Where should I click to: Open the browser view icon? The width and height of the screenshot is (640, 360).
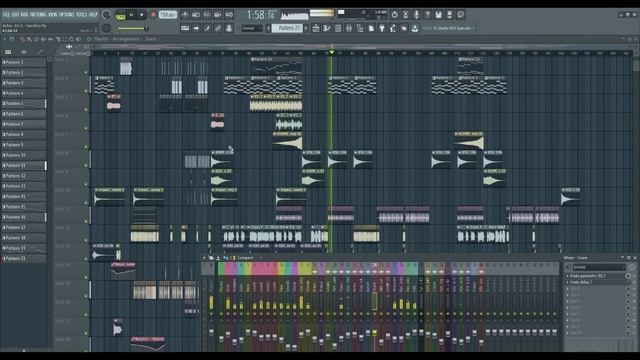(360, 28)
